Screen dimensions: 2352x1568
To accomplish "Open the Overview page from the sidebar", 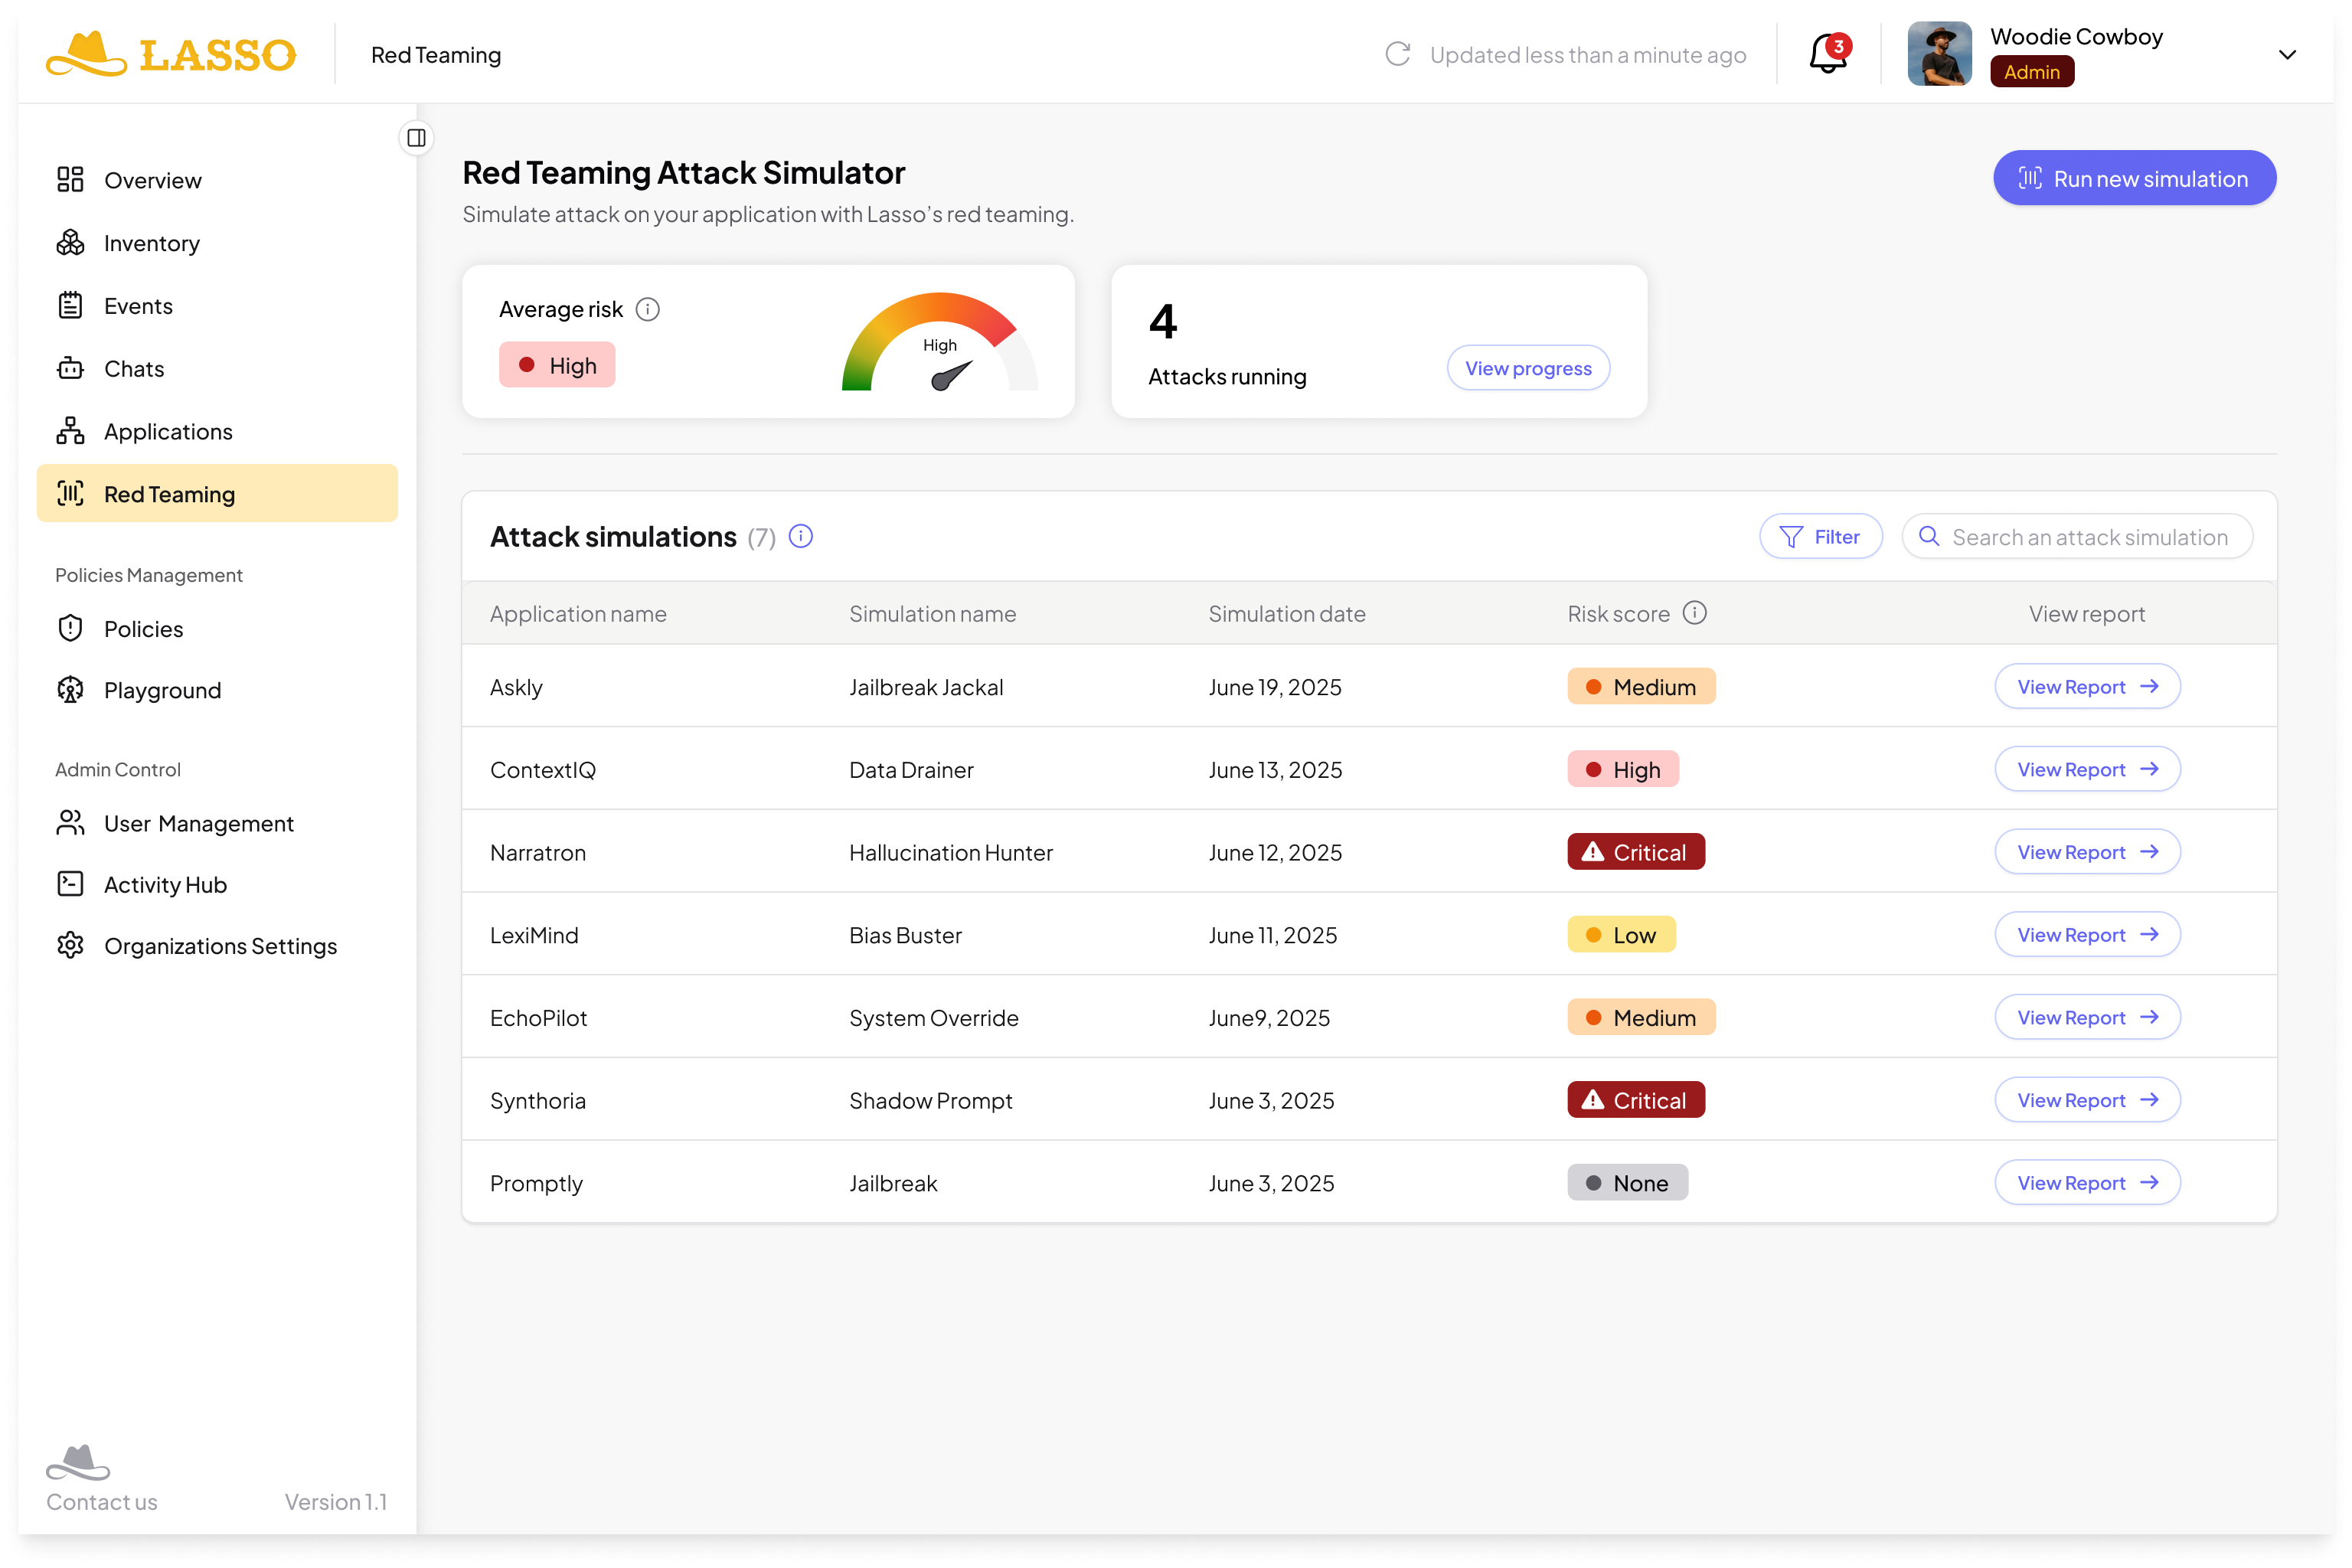I will 217,180.
